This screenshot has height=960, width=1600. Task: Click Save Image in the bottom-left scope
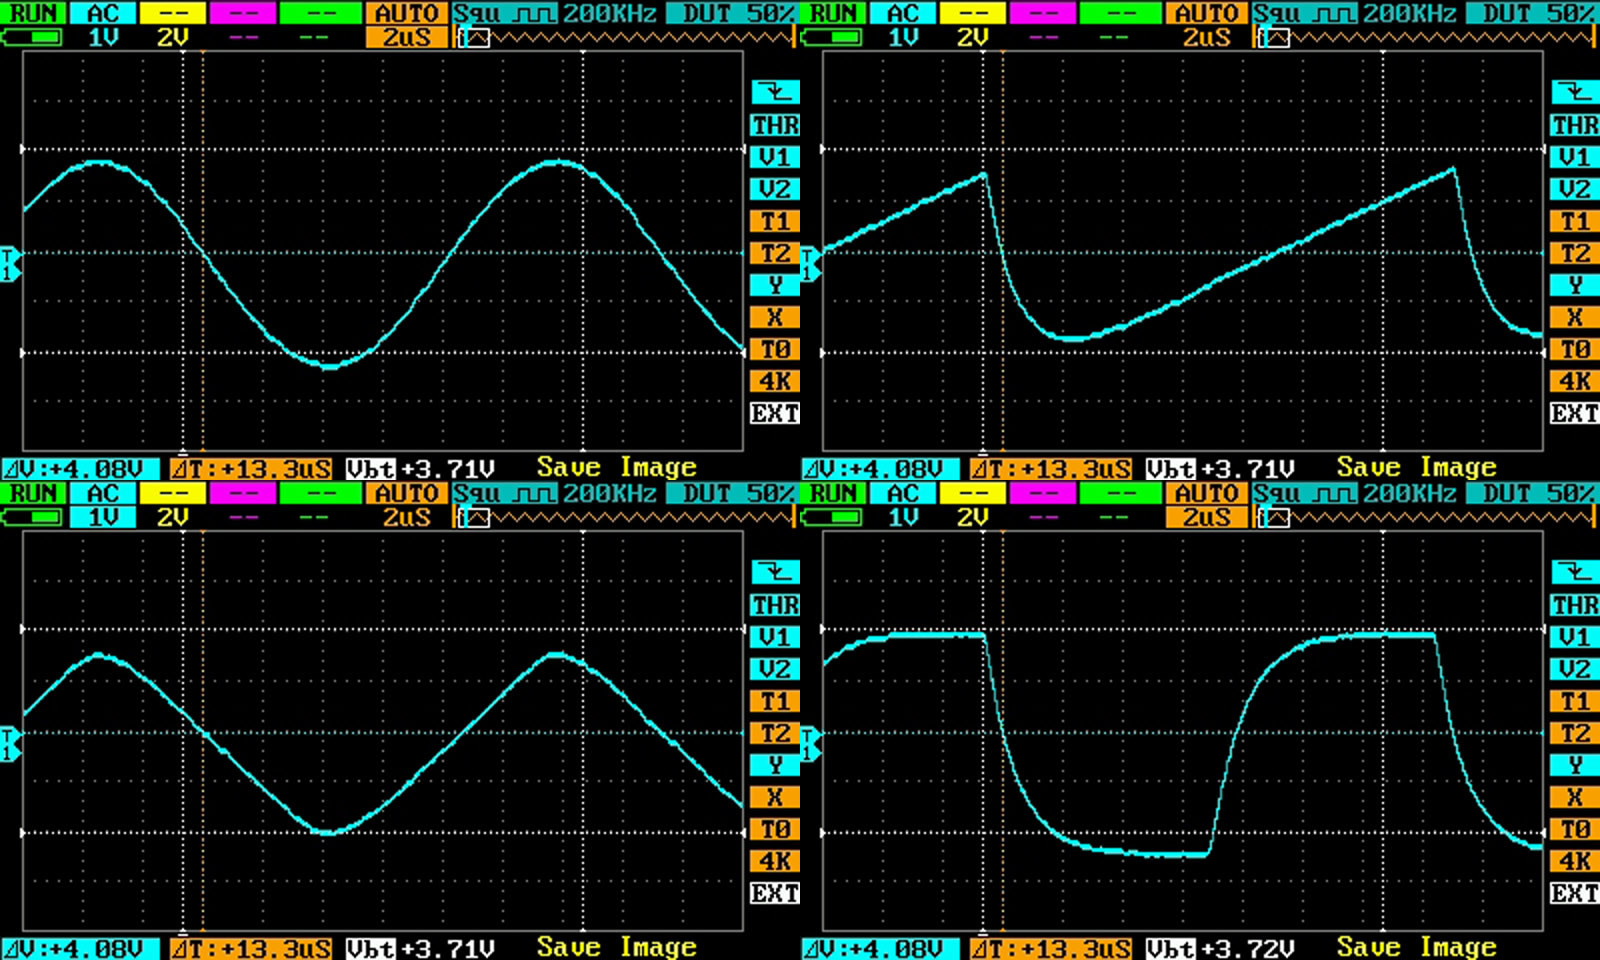point(616,948)
